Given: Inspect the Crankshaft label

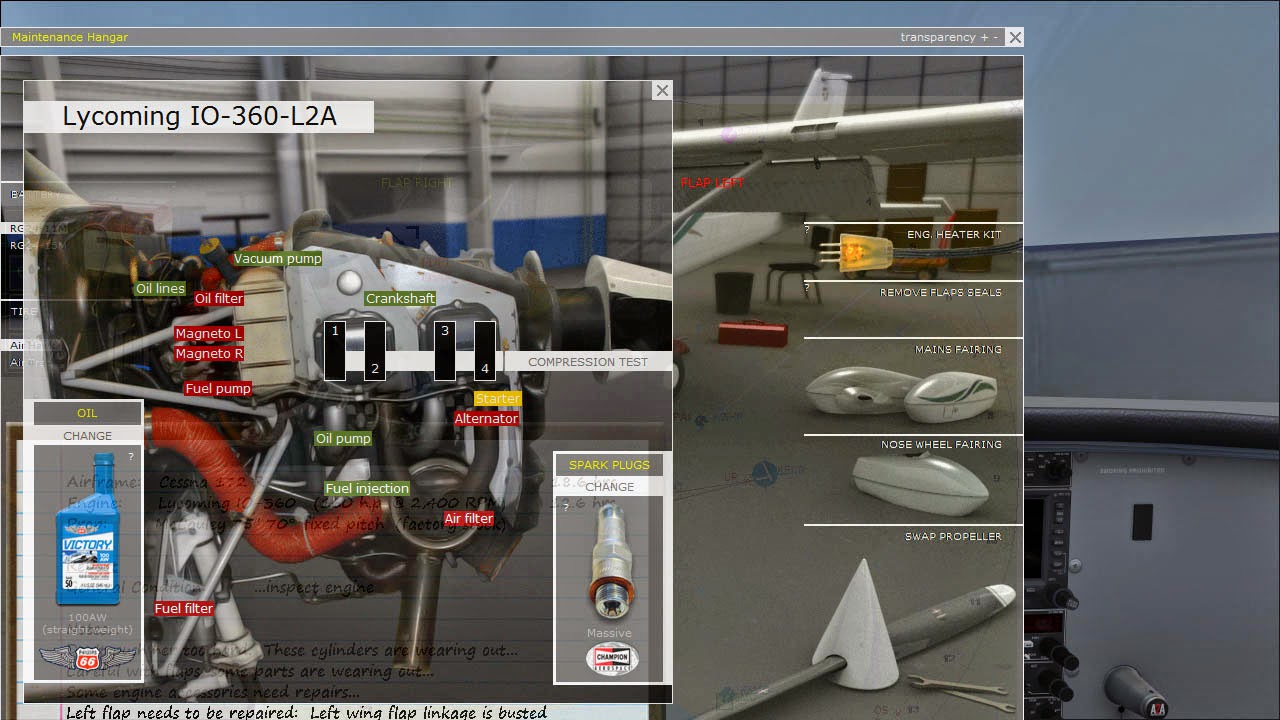Looking at the screenshot, I should tap(400, 299).
